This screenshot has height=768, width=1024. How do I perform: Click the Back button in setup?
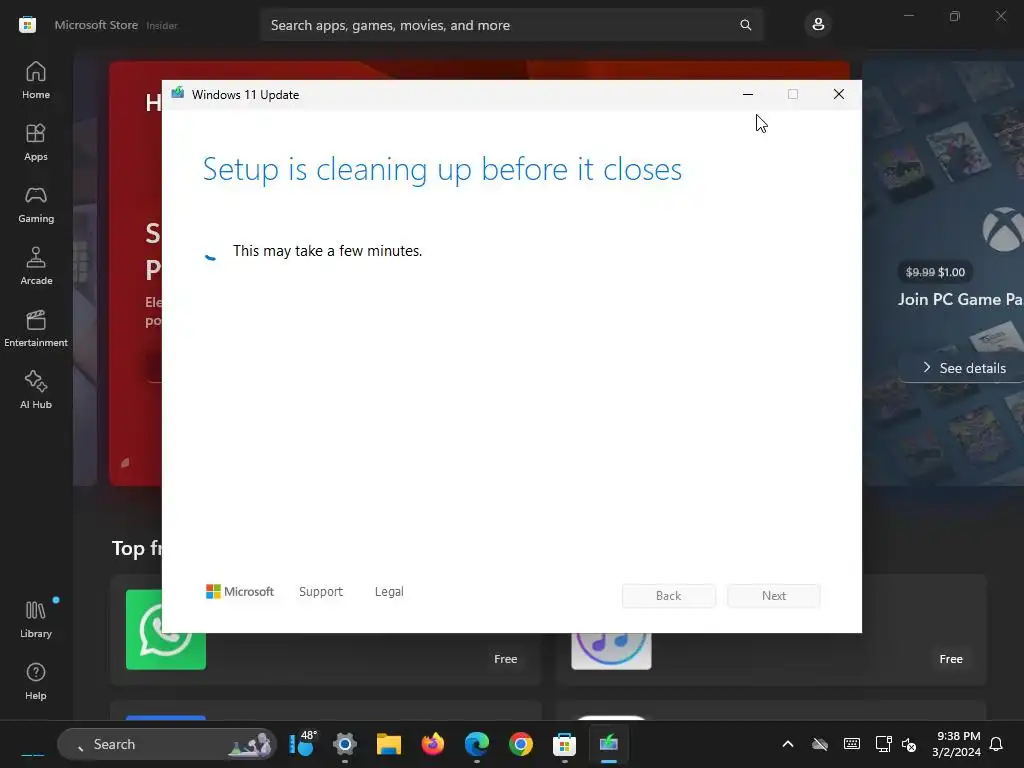669,596
